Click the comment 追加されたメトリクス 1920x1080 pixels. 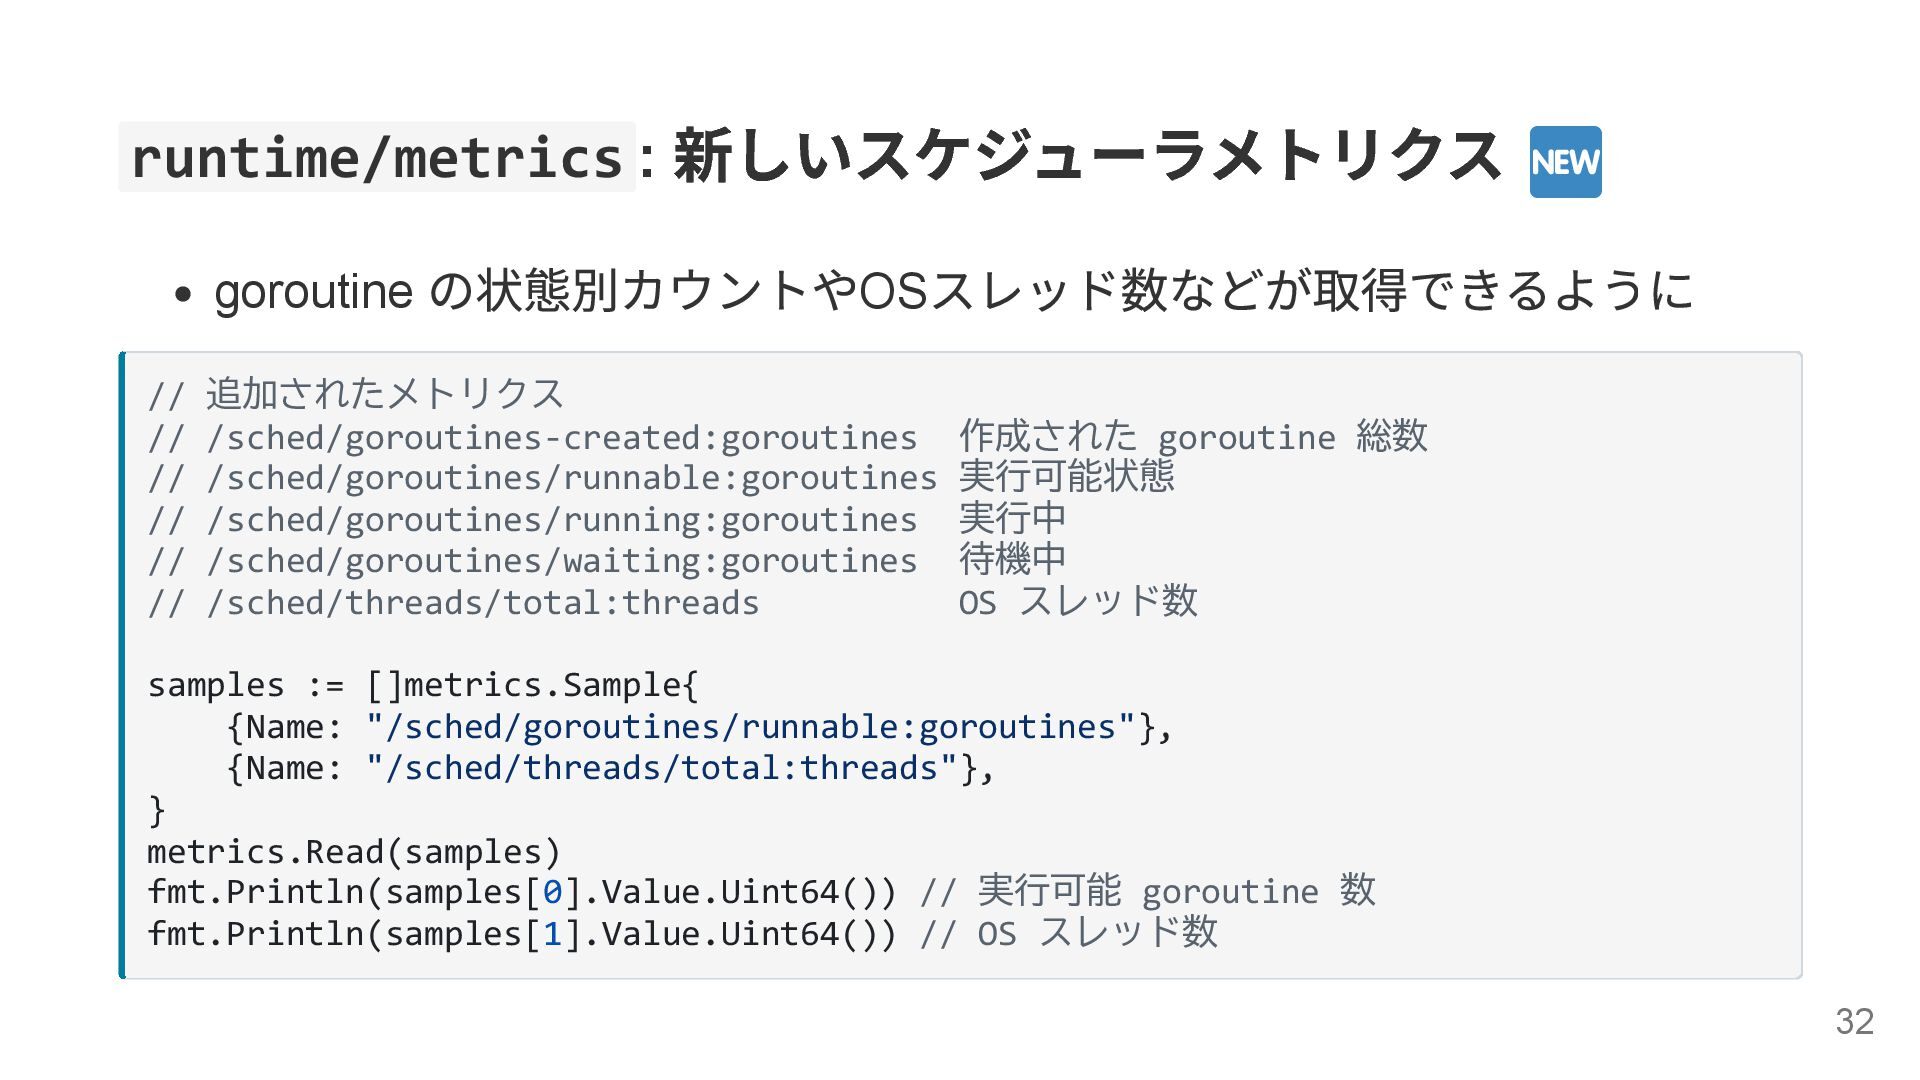click(385, 394)
